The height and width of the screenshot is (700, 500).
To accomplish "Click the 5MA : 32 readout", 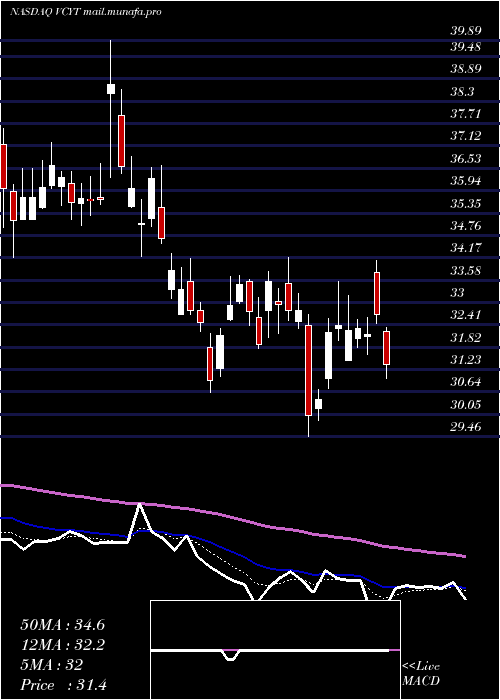I will 51,665.
